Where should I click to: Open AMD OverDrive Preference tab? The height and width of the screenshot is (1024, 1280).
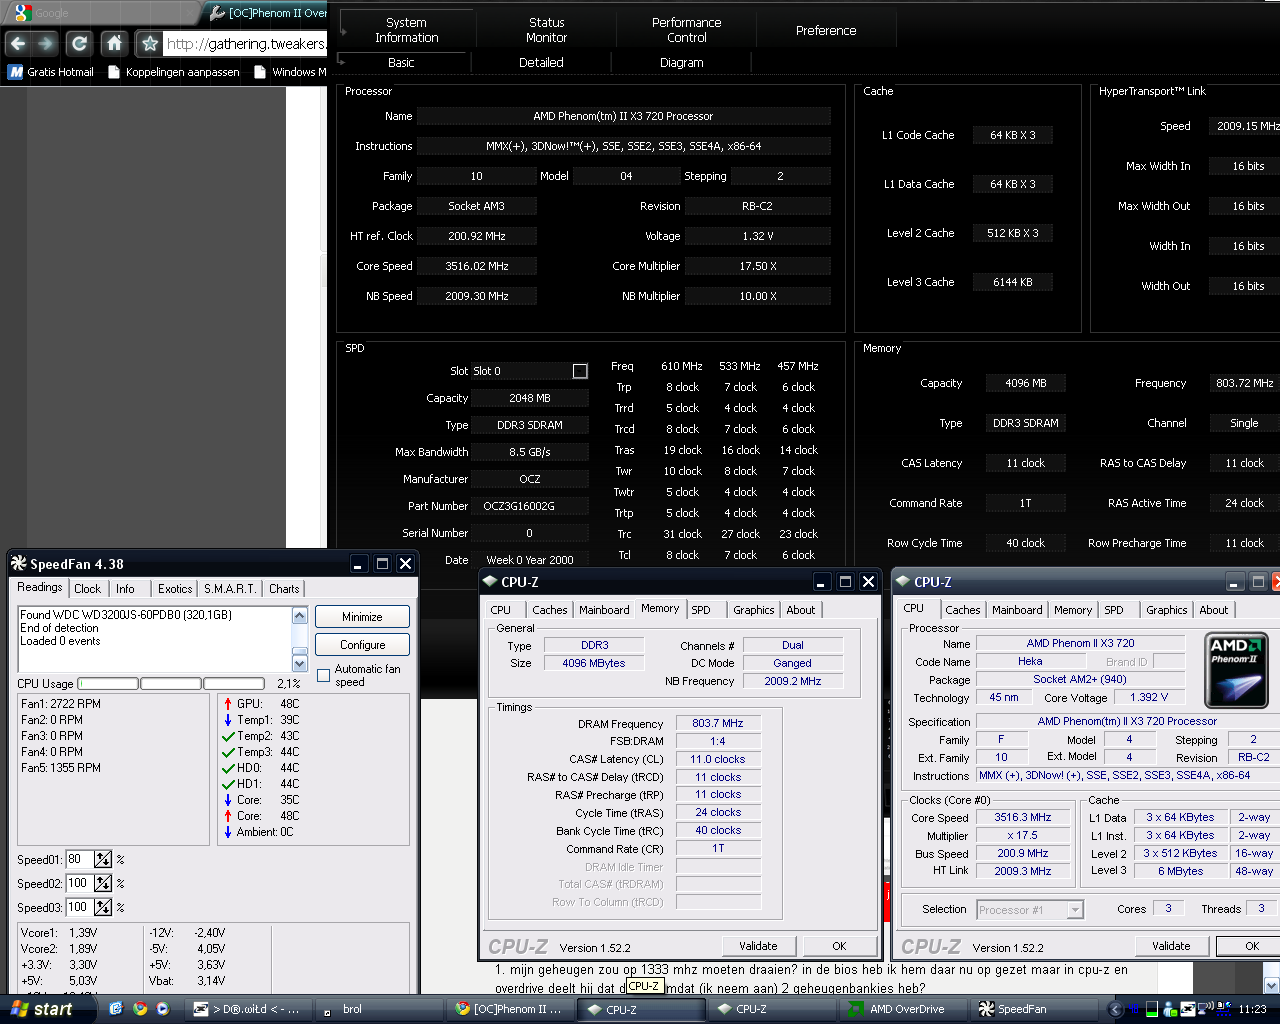click(826, 31)
